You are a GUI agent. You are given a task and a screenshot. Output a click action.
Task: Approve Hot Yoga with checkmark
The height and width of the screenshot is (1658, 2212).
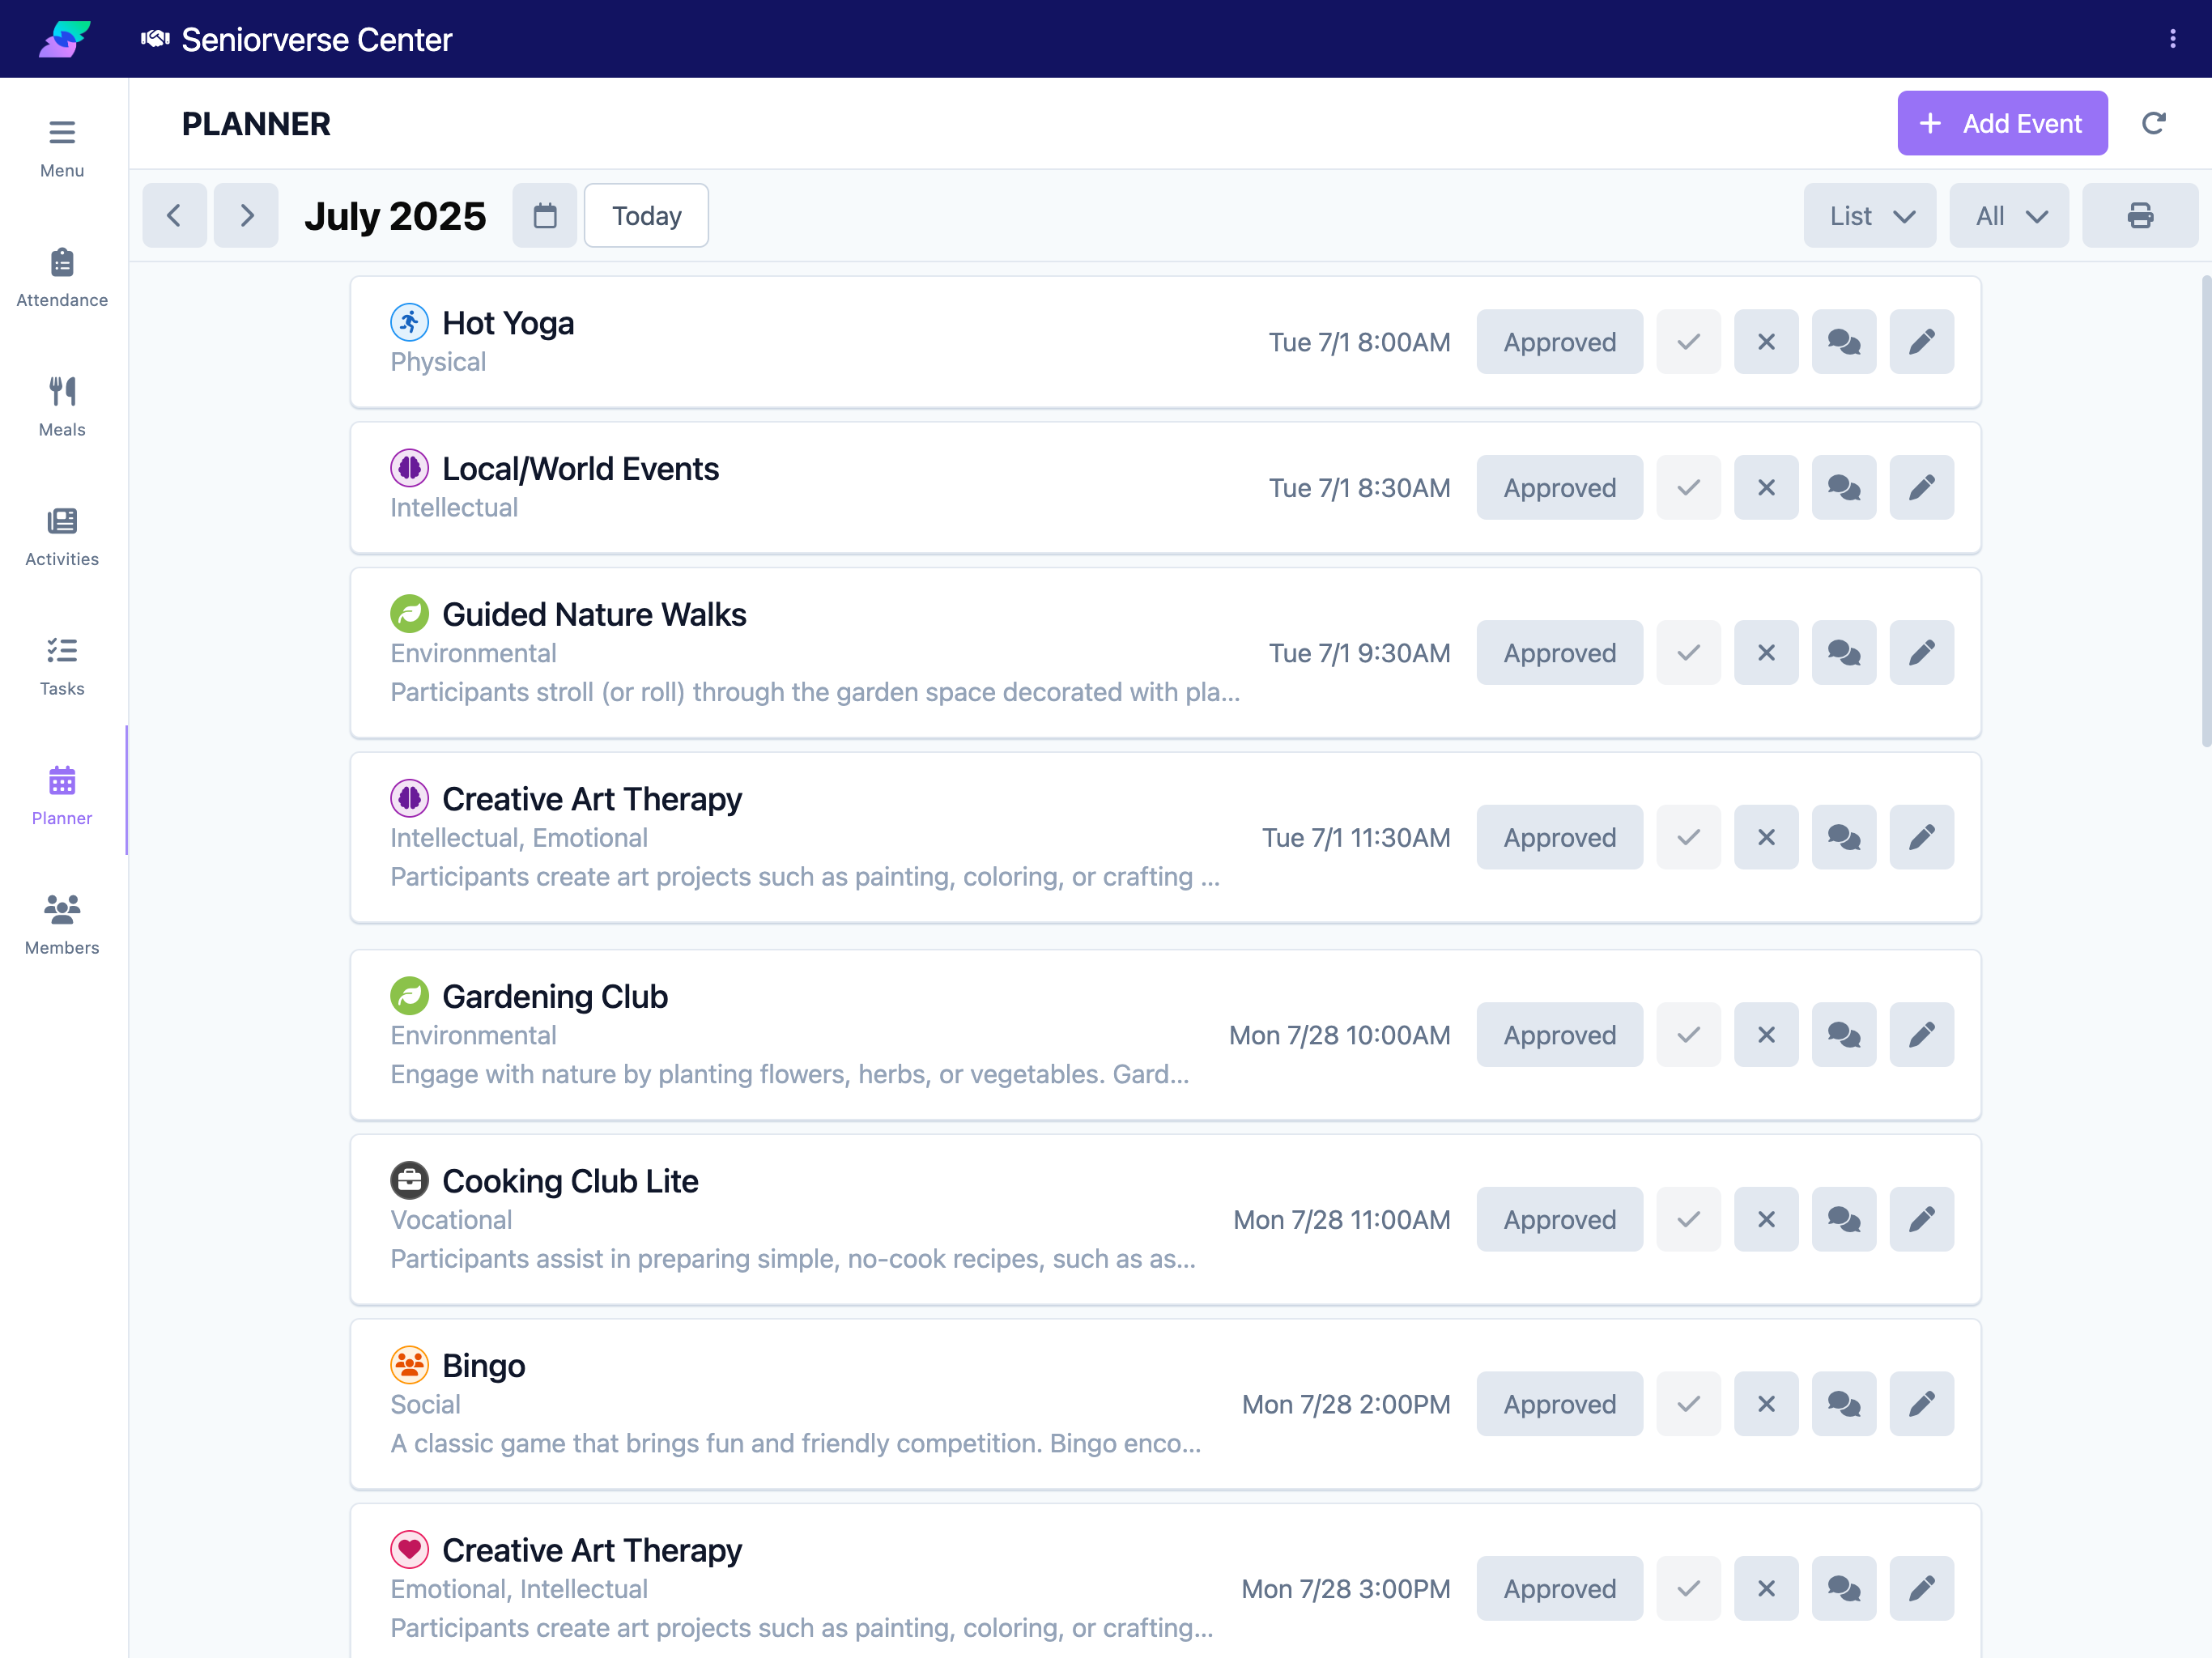click(x=1688, y=342)
